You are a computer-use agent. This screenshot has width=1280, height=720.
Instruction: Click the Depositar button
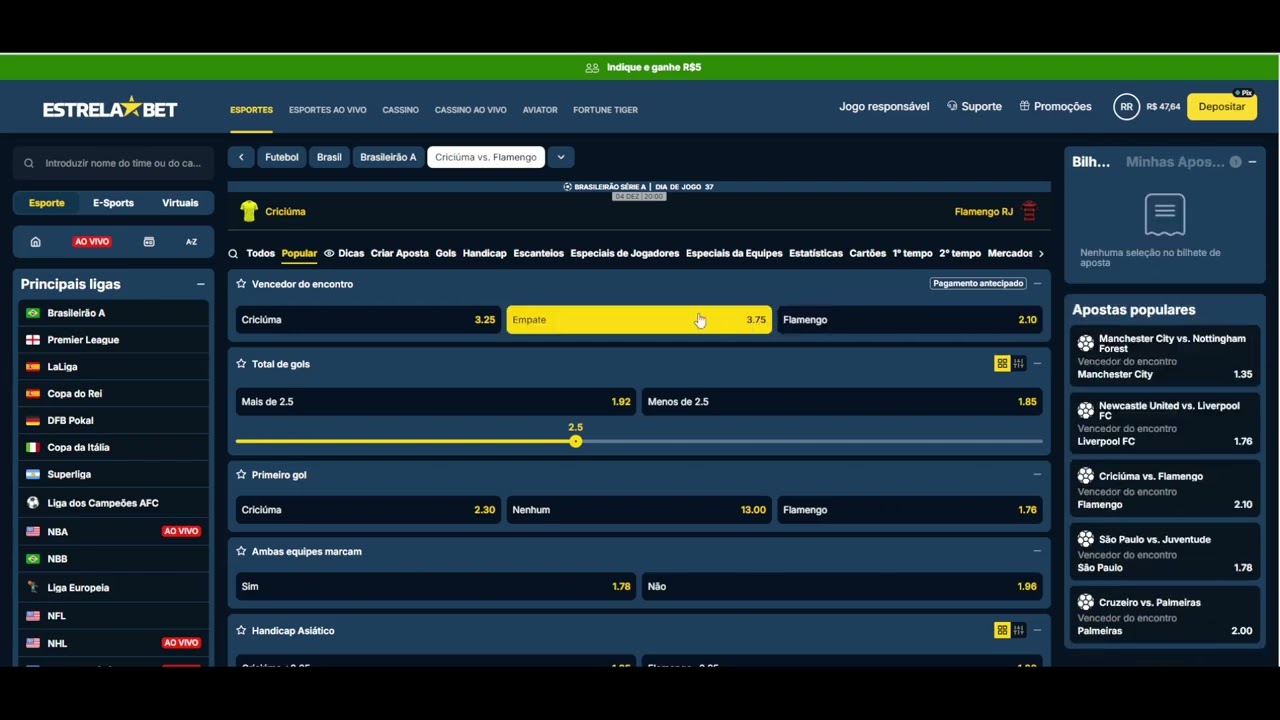pyautogui.click(x=1221, y=107)
